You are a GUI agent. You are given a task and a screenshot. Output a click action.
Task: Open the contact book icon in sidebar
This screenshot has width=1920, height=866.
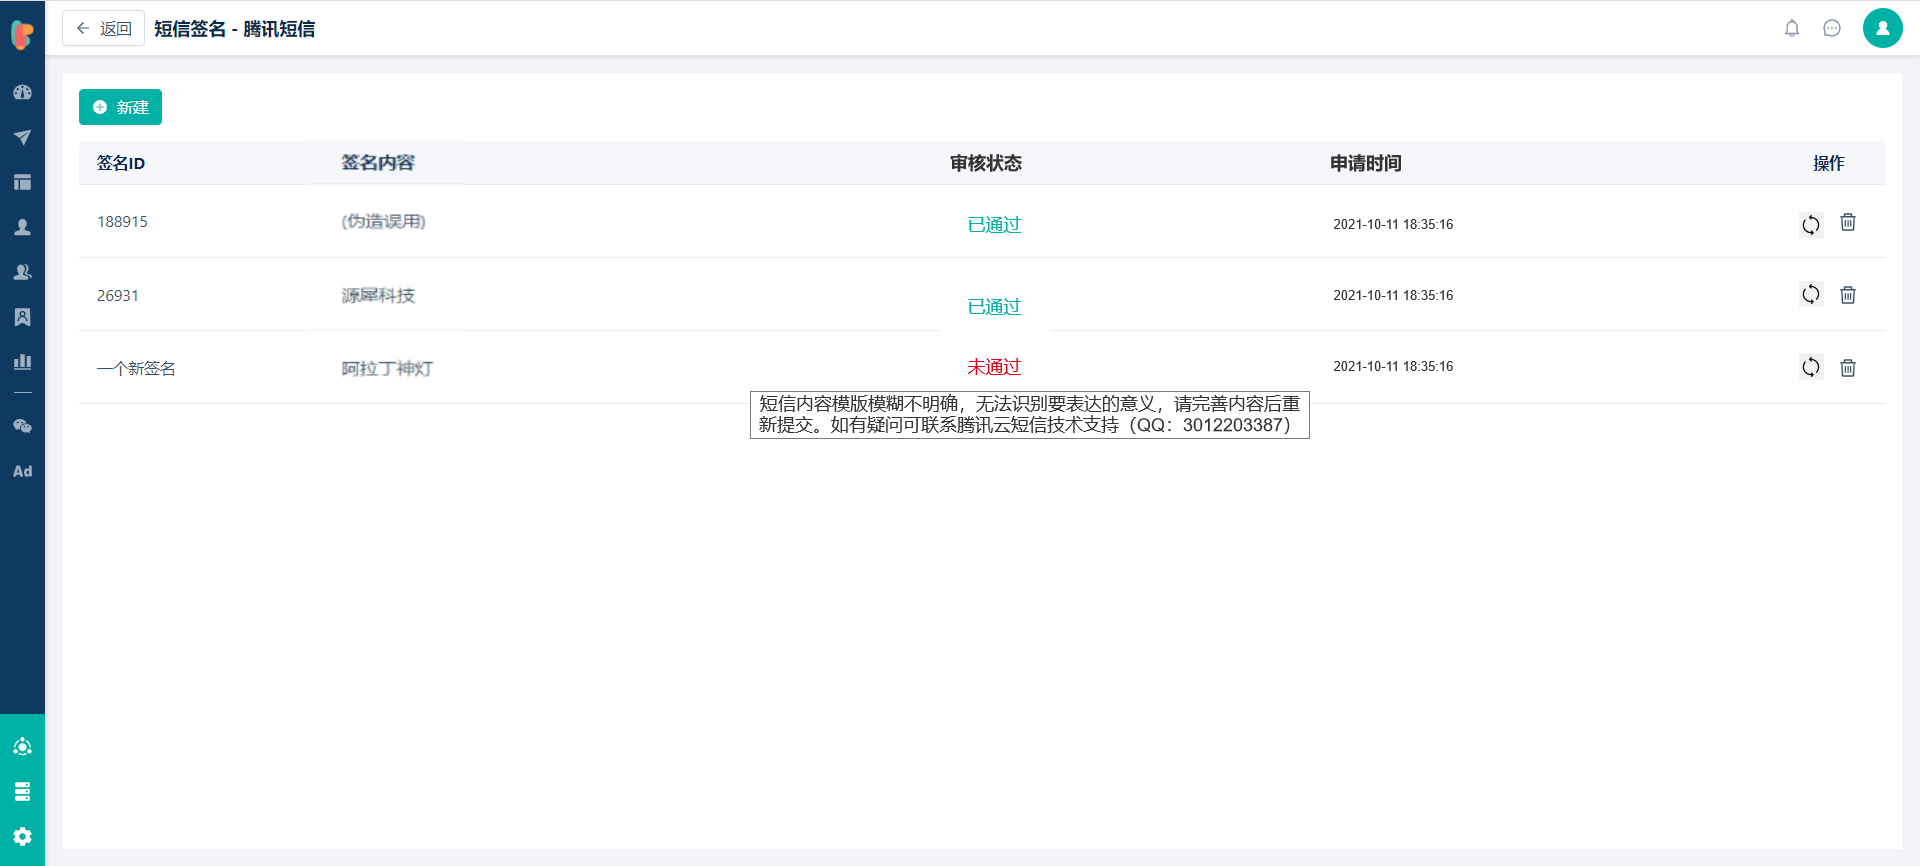click(22, 317)
